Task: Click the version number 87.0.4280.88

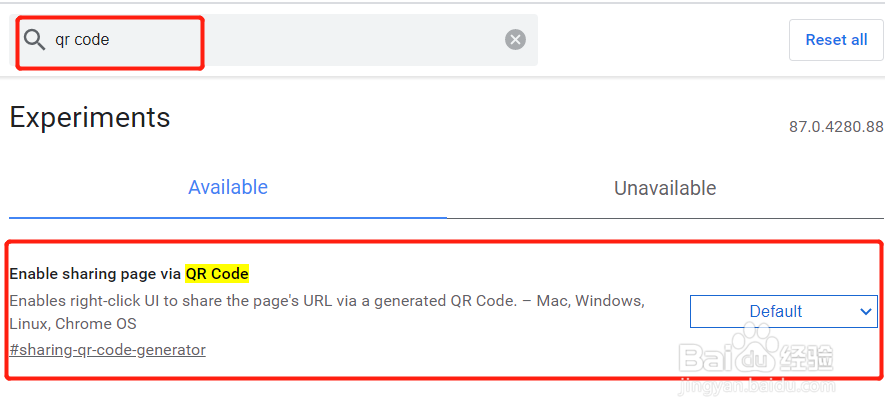Action: click(836, 127)
